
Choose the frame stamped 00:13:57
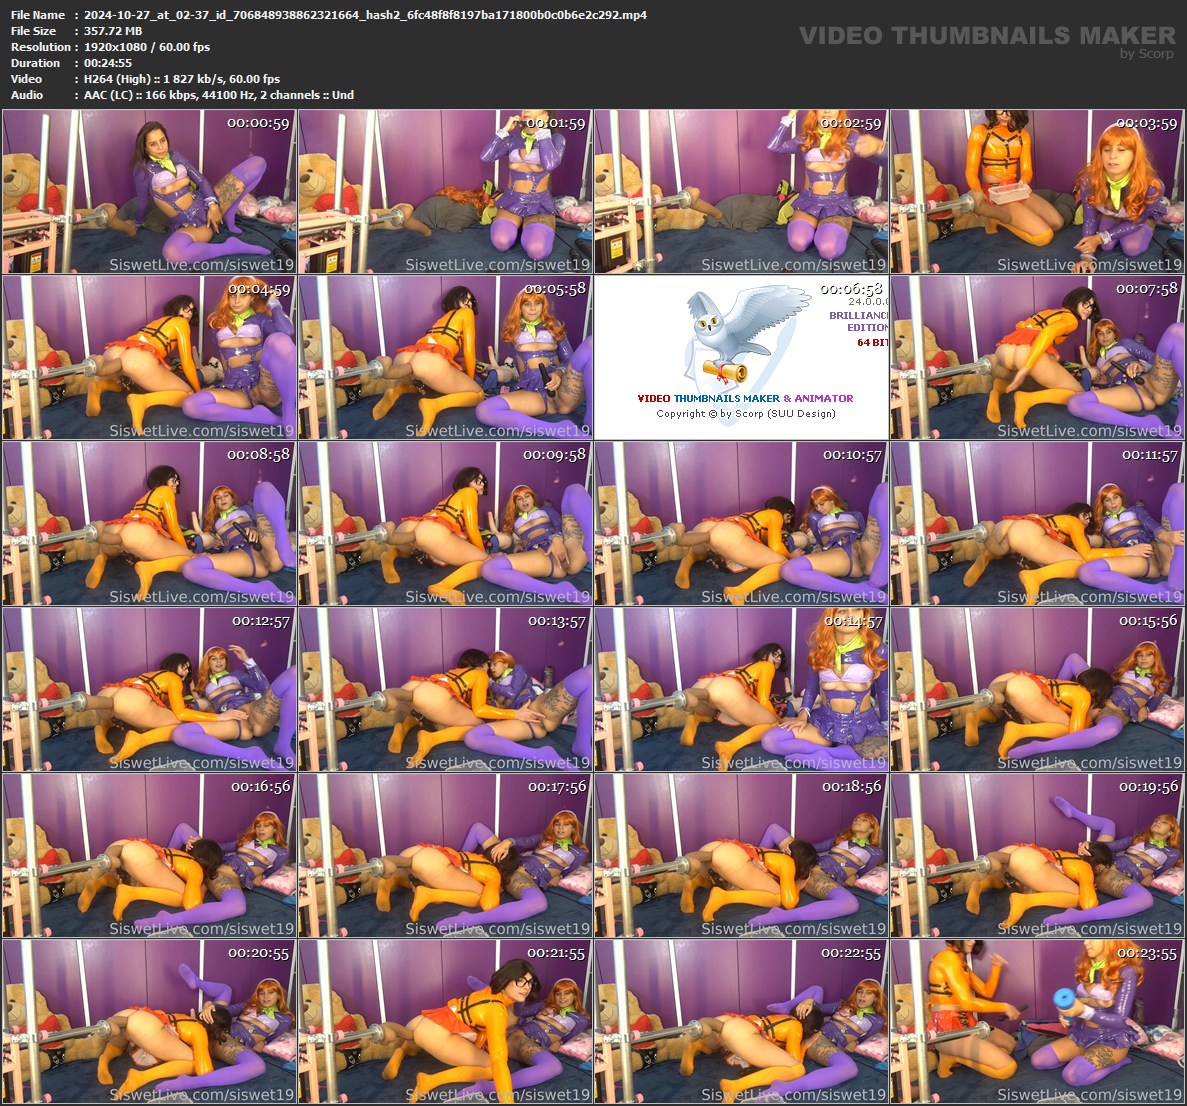445,690
